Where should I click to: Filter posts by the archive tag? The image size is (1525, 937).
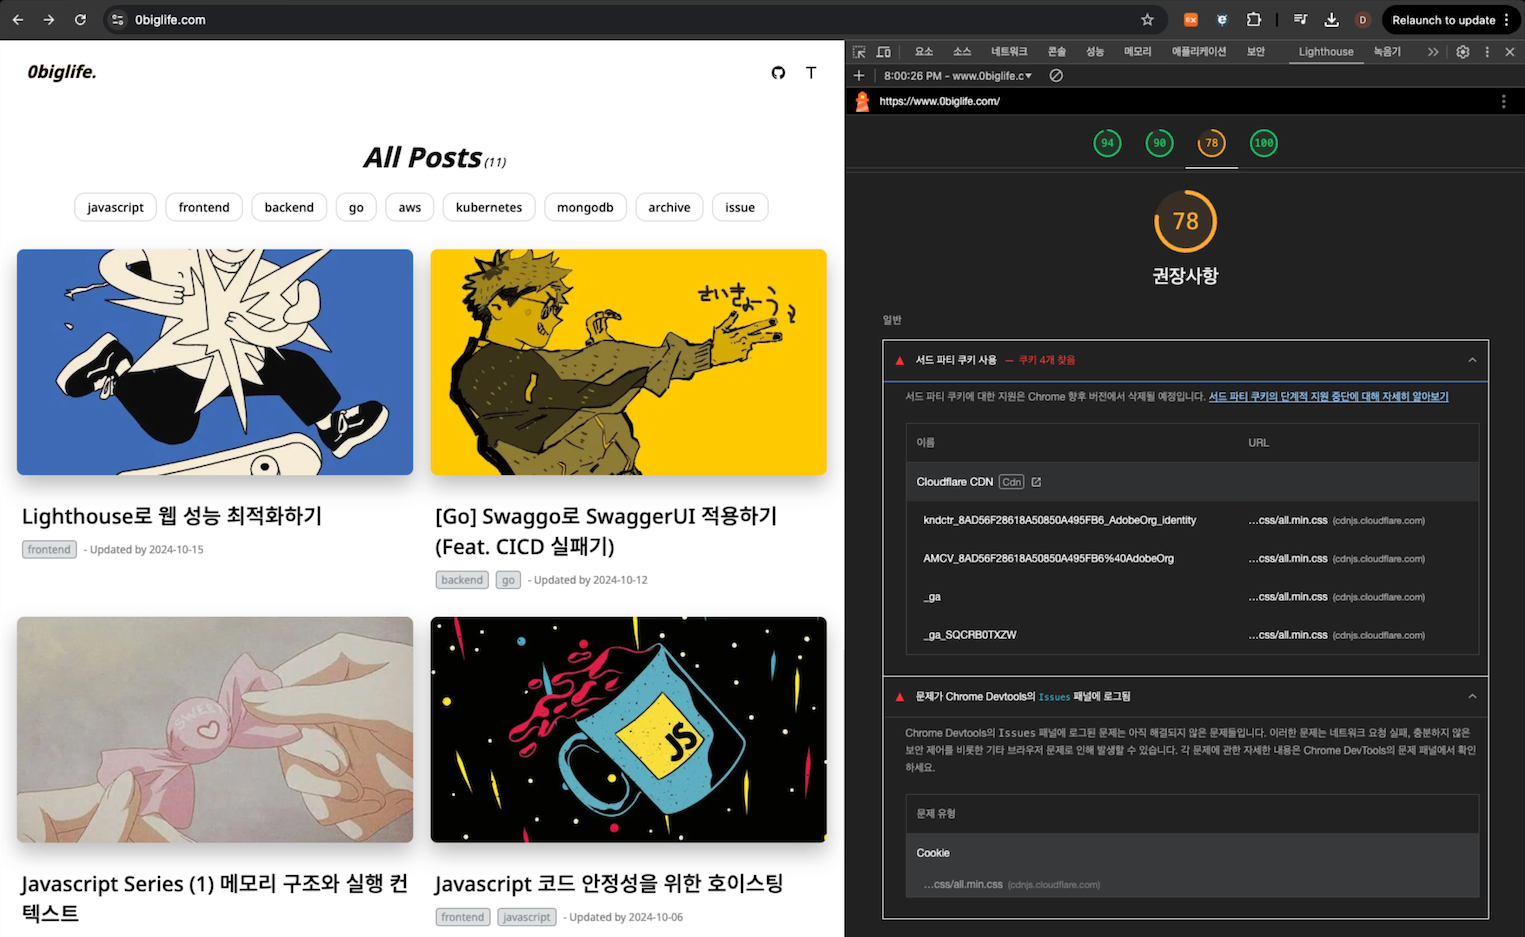[669, 207]
